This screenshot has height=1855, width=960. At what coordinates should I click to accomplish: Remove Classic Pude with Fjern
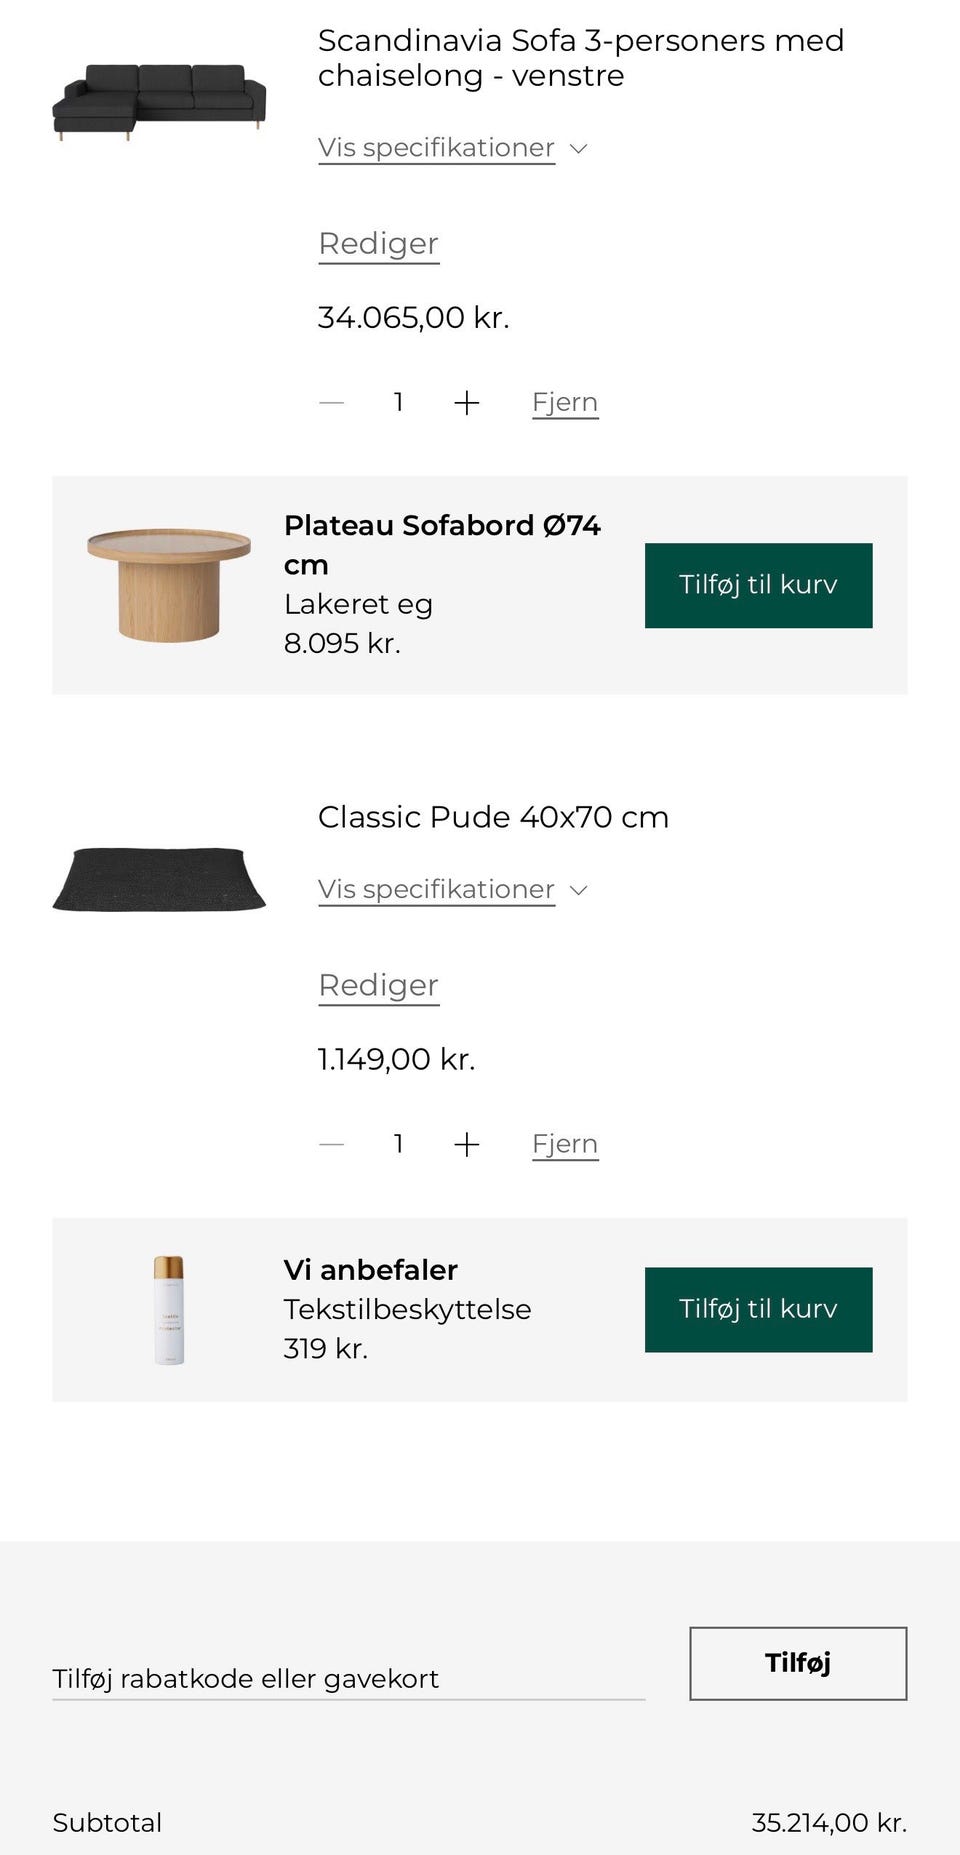564,1143
